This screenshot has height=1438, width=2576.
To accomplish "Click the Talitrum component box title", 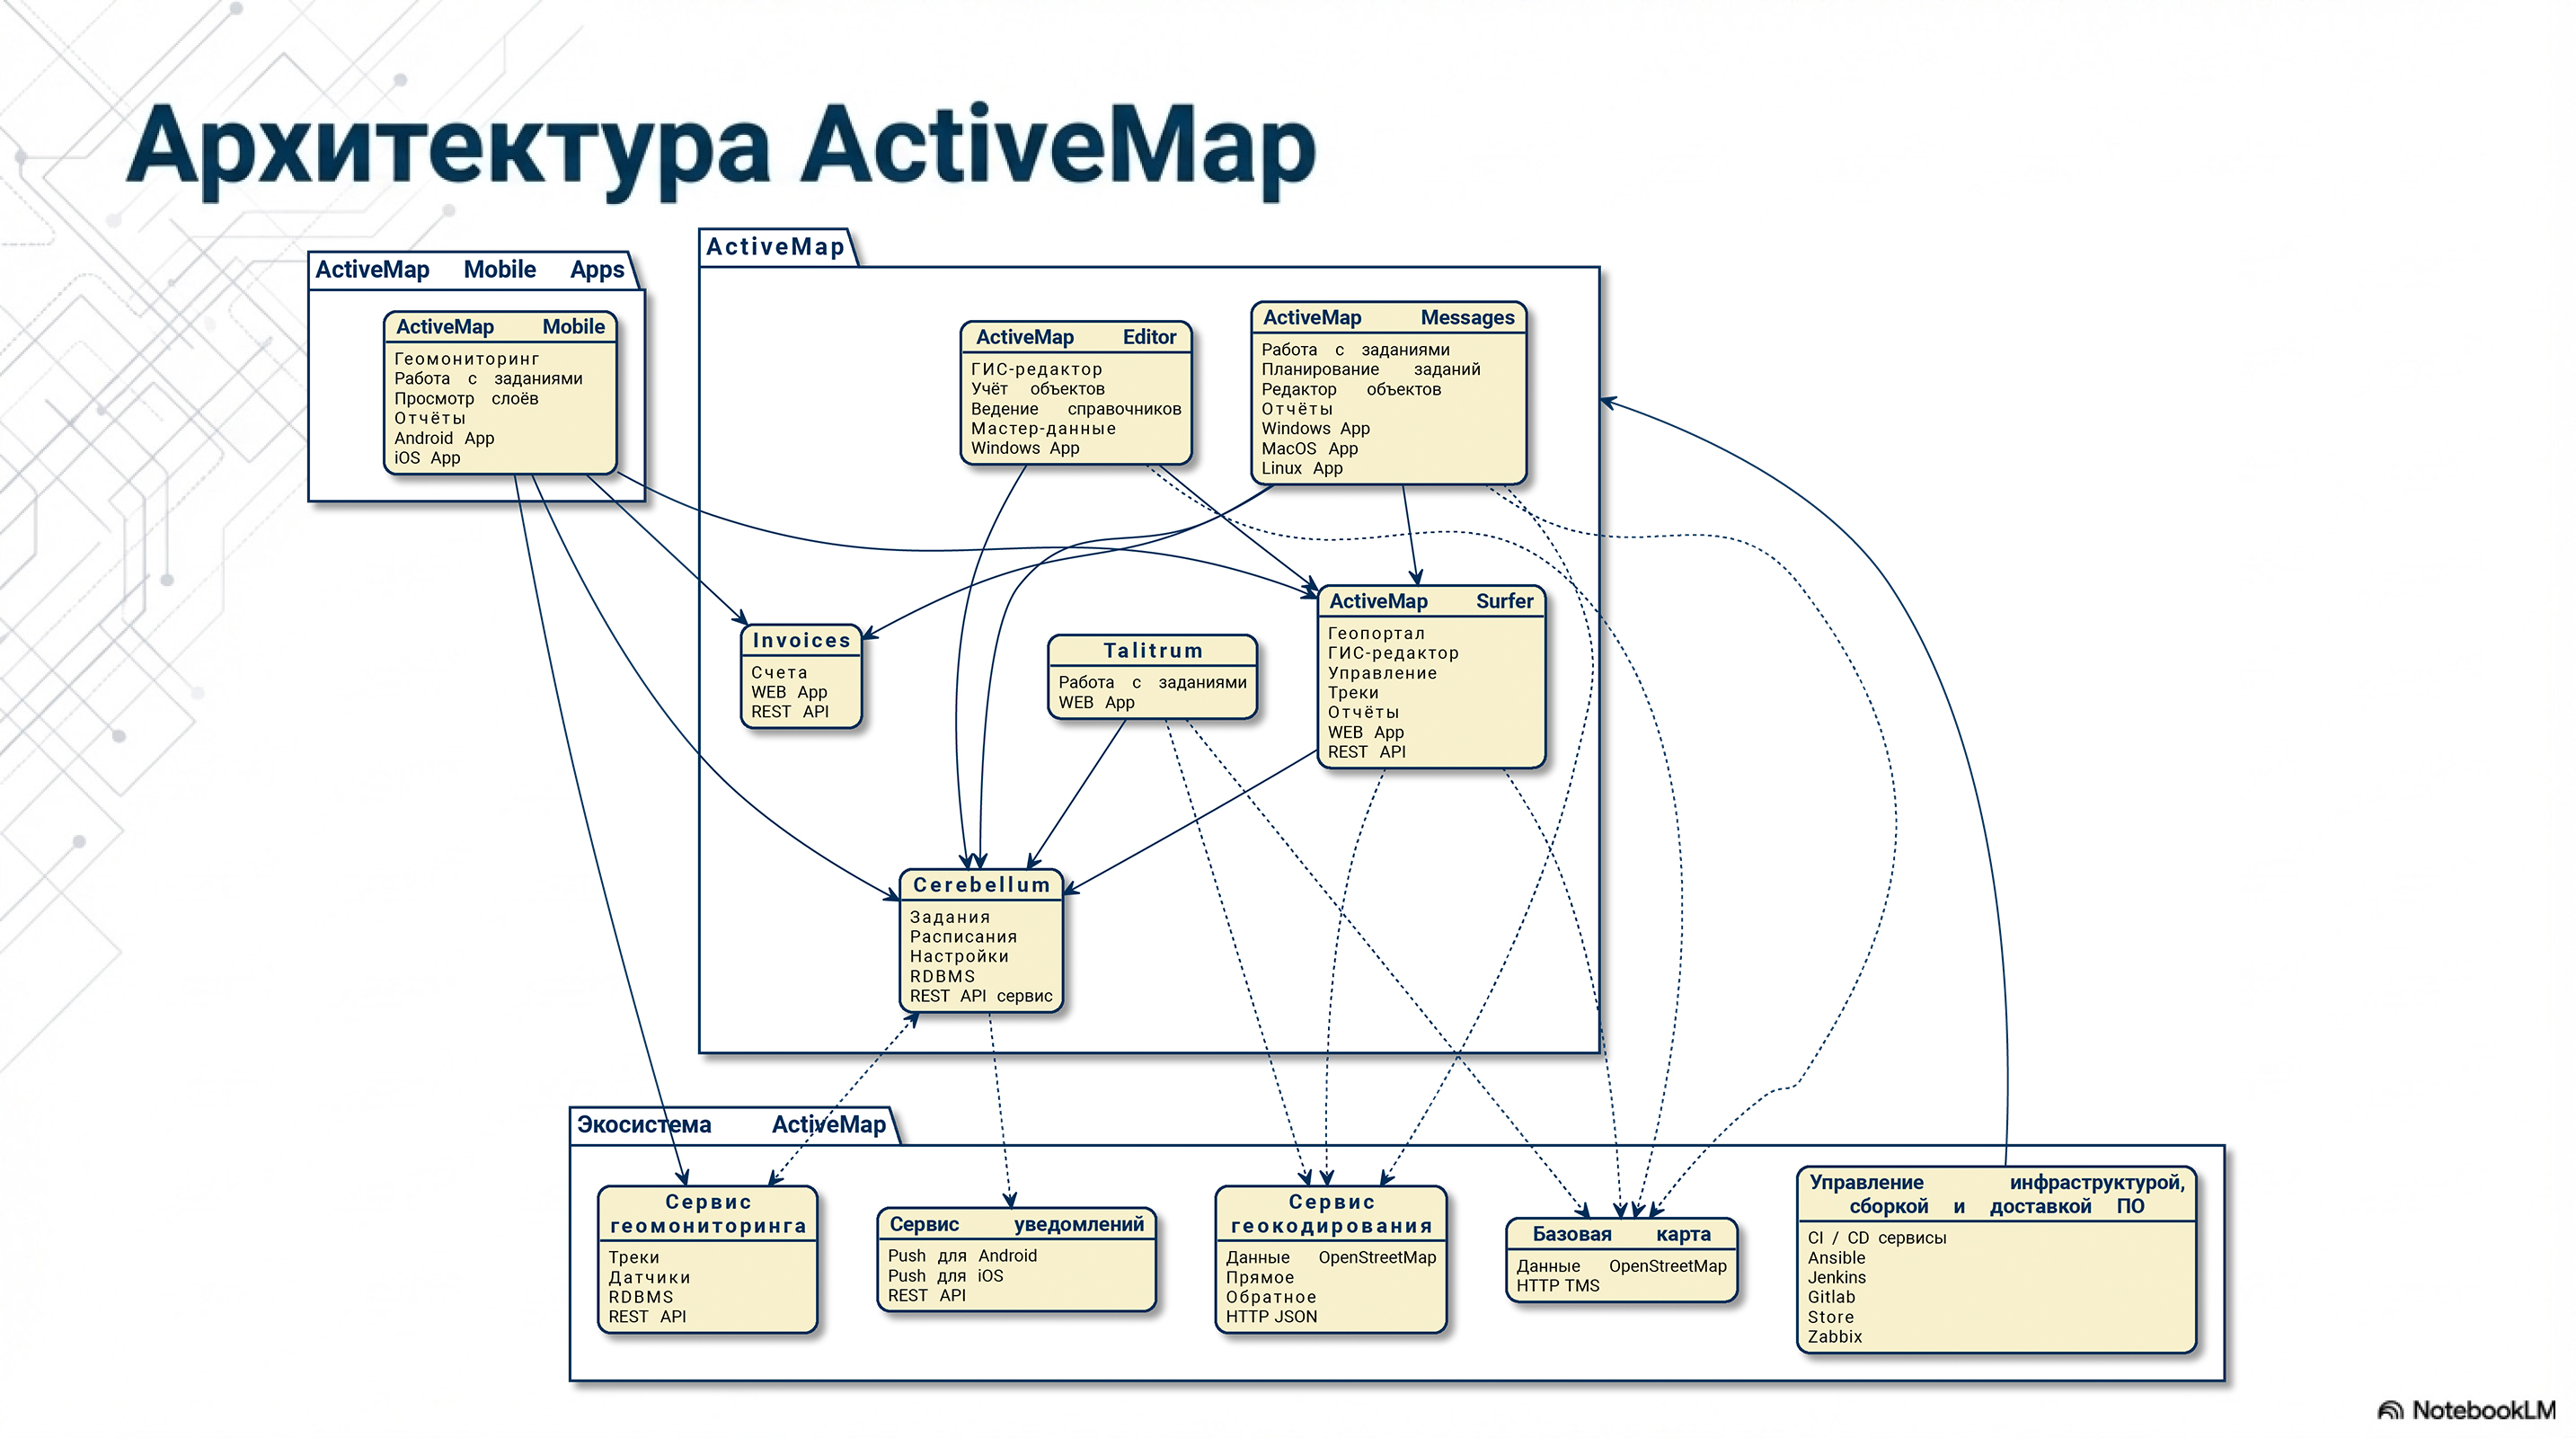I will [1152, 650].
